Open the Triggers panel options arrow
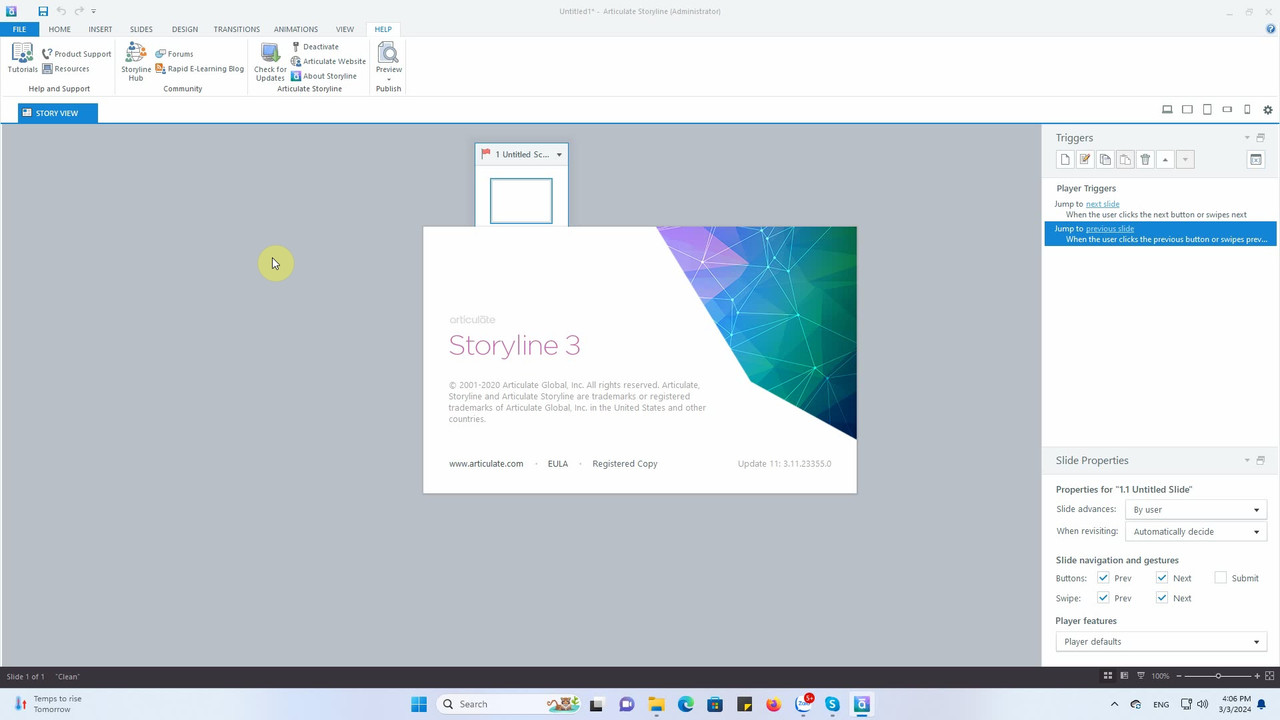This screenshot has height=720, width=1280. pyautogui.click(x=1247, y=138)
